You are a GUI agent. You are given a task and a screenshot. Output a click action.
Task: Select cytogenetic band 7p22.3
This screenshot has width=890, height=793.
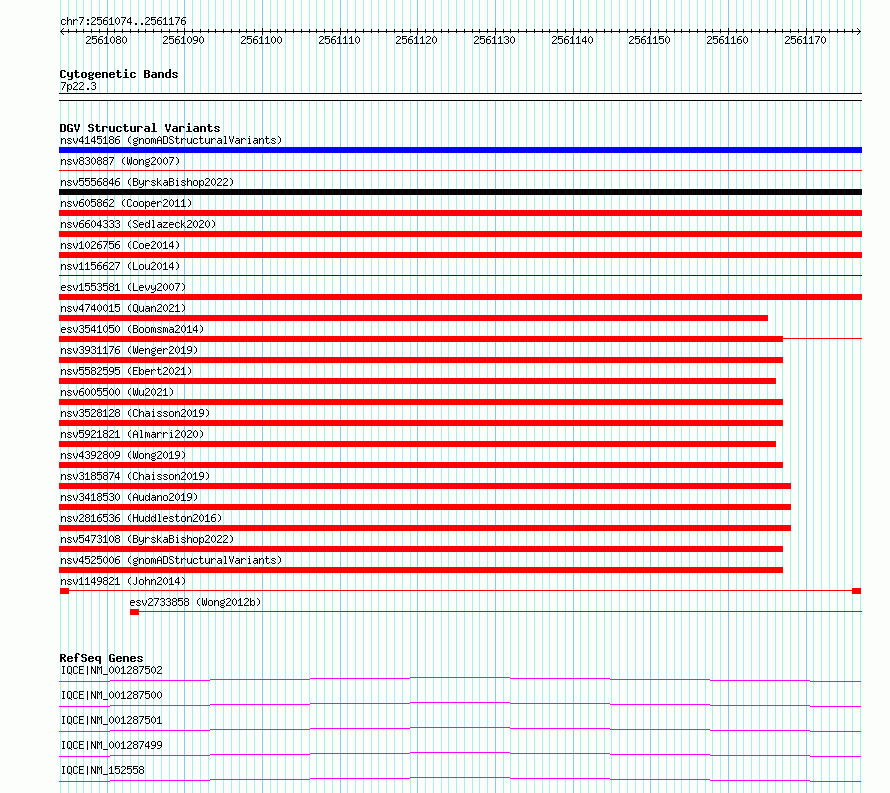click(78, 87)
